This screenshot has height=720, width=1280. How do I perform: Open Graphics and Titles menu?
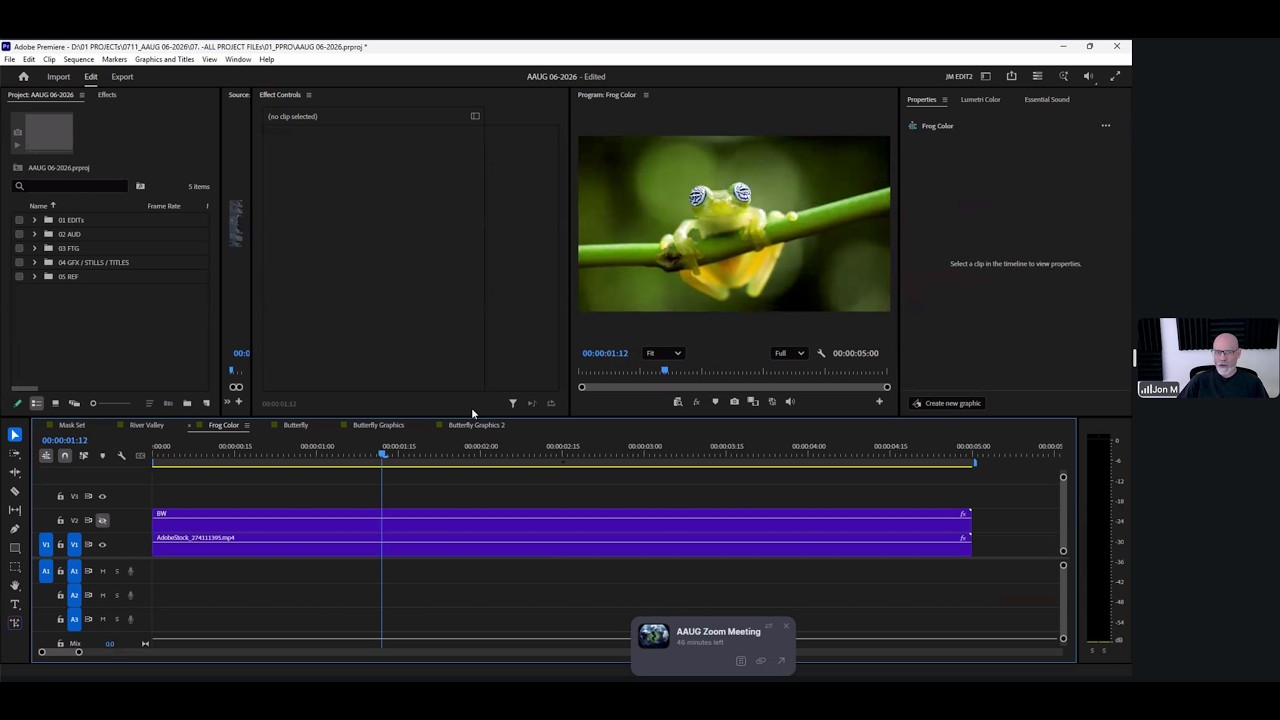pyautogui.click(x=164, y=59)
